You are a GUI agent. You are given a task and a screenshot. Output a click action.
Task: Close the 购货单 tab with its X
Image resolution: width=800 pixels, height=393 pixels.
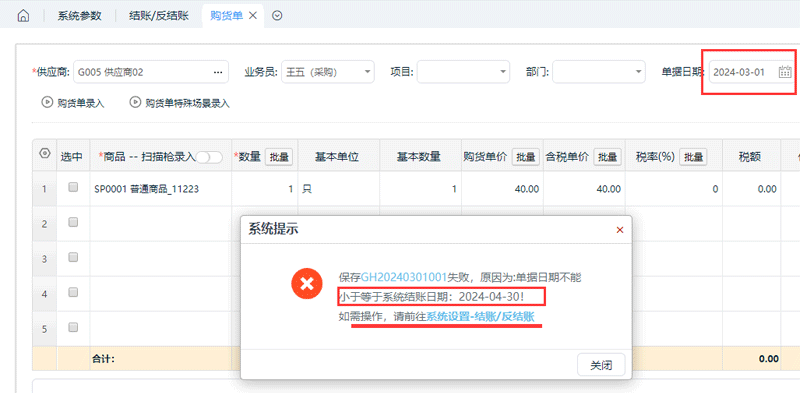pos(252,16)
